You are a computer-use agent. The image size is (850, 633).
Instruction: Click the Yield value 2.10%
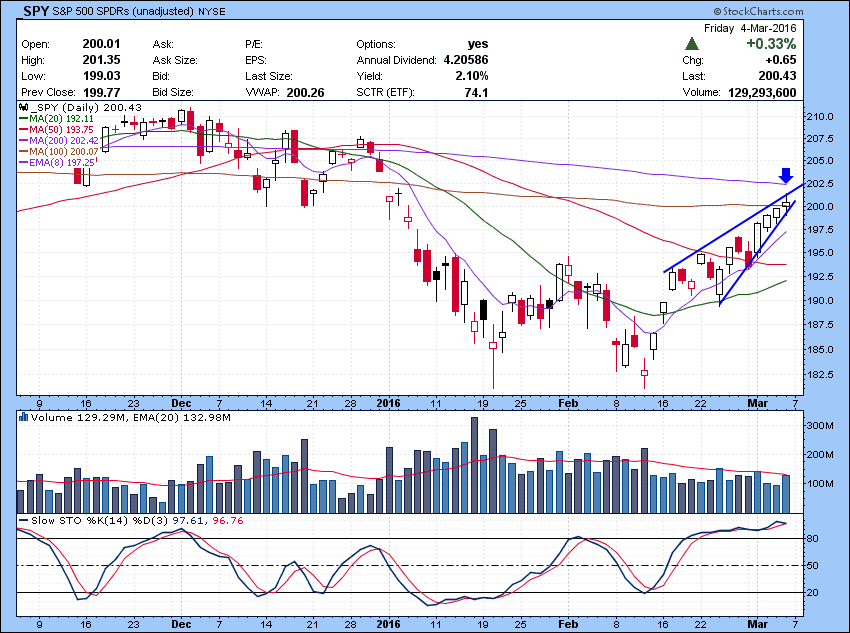[x=472, y=76]
